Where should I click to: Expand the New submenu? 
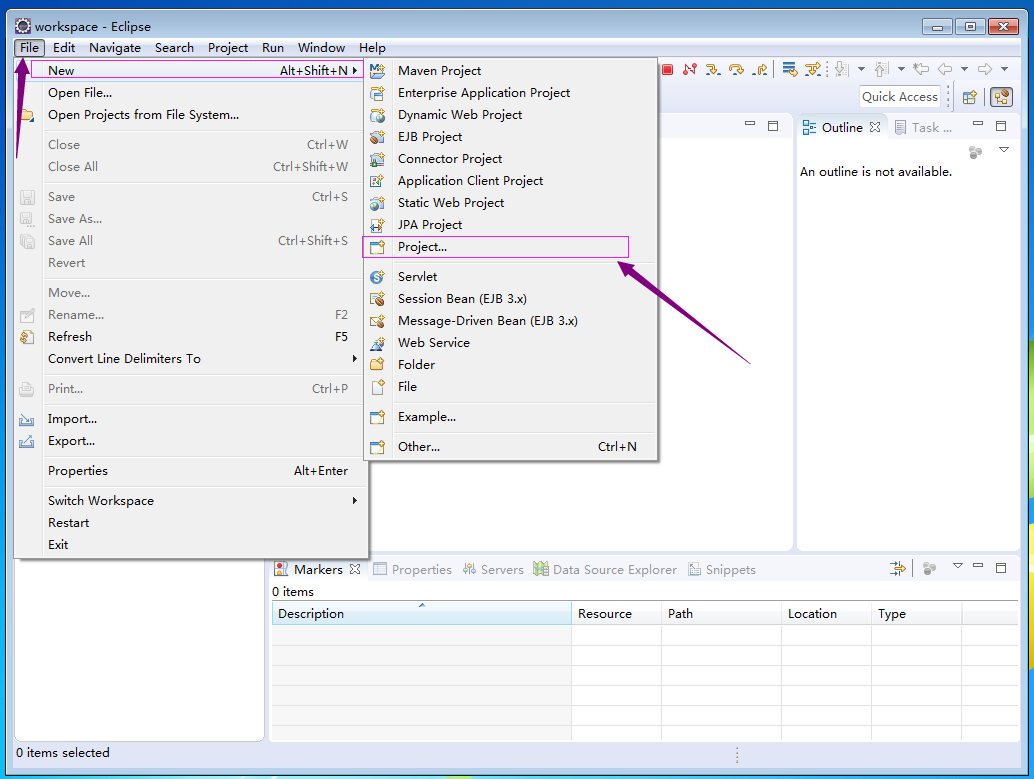click(197, 70)
